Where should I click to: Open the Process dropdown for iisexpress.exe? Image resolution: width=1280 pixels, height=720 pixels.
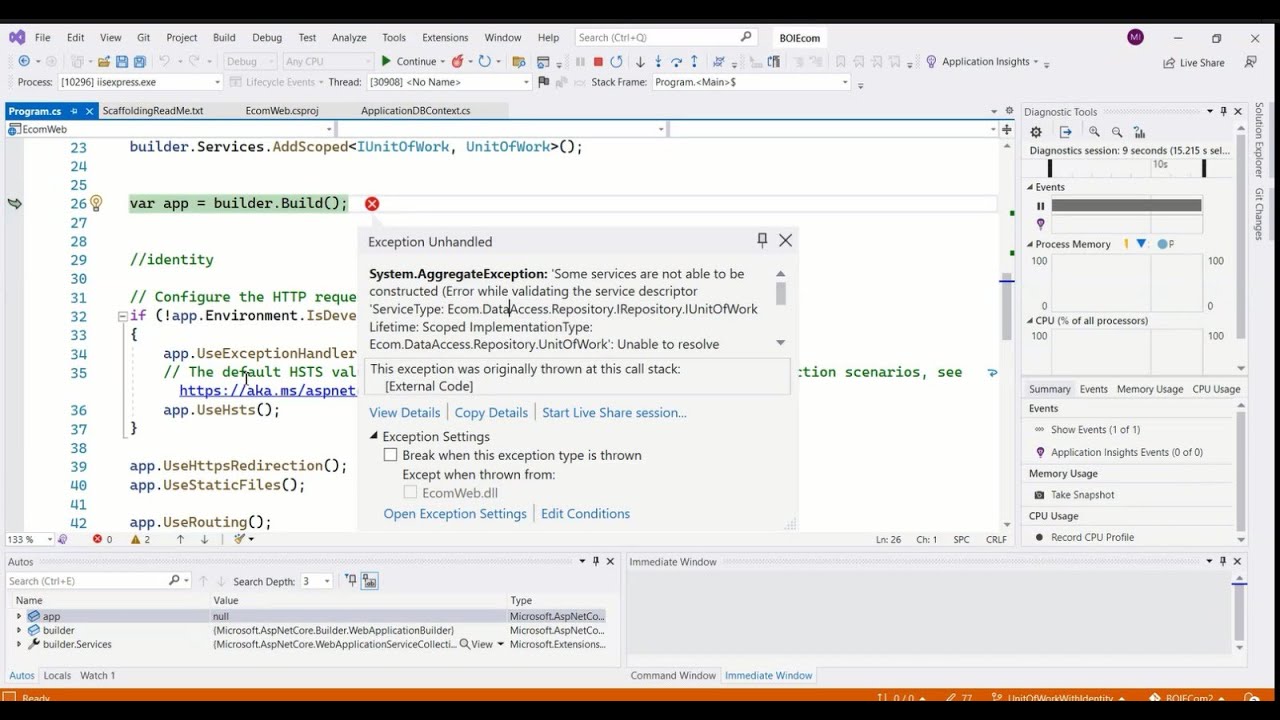[217, 82]
